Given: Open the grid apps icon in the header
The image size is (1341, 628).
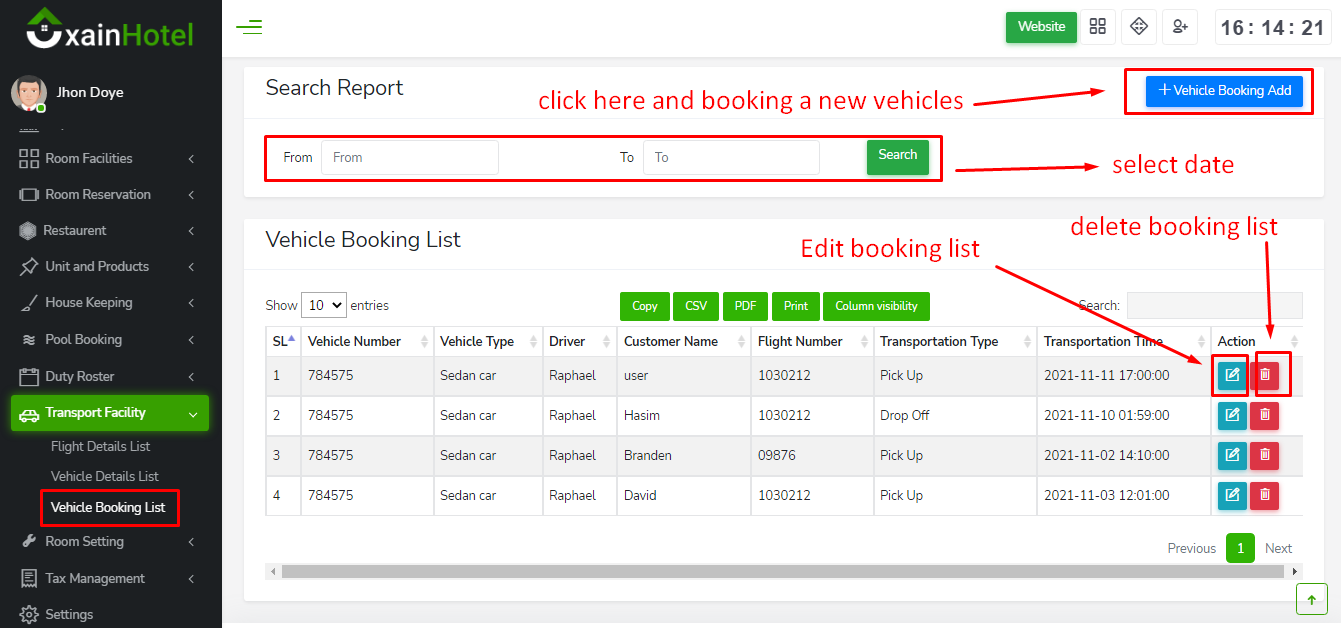Looking at the screenshot, I should click(x=1098, y=27).
